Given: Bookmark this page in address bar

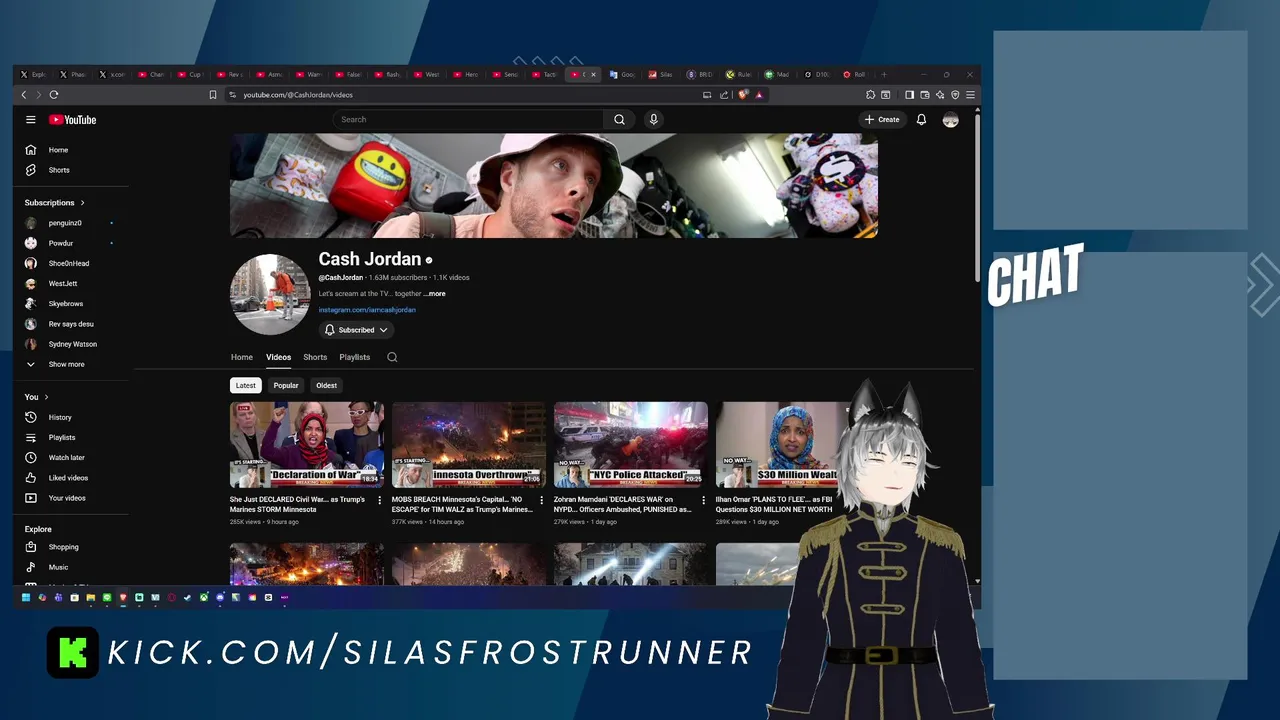Looking at the screenshot, I should click(x=212, y=95).
